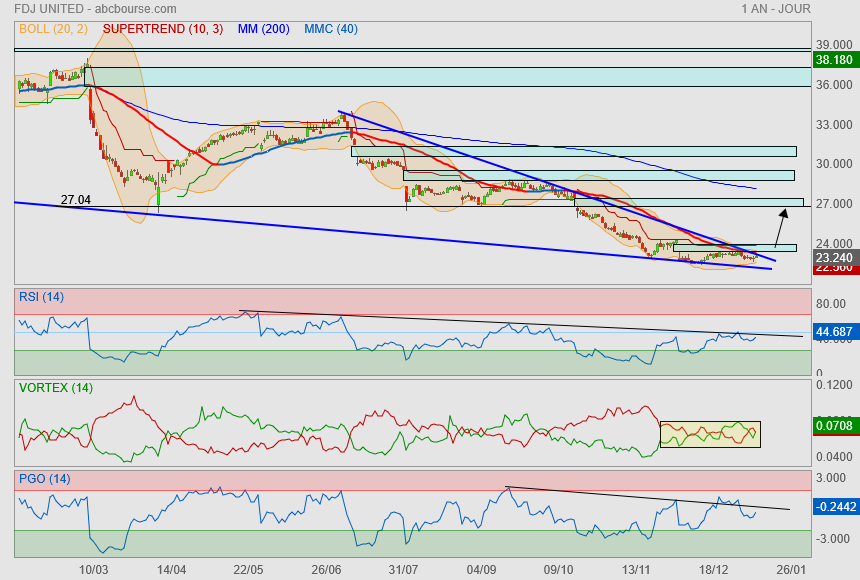860x580 pixels.
Task: Click the 1 AN - JOUR timeframe label
Action: pyautogui.click(x=776, y=9)
